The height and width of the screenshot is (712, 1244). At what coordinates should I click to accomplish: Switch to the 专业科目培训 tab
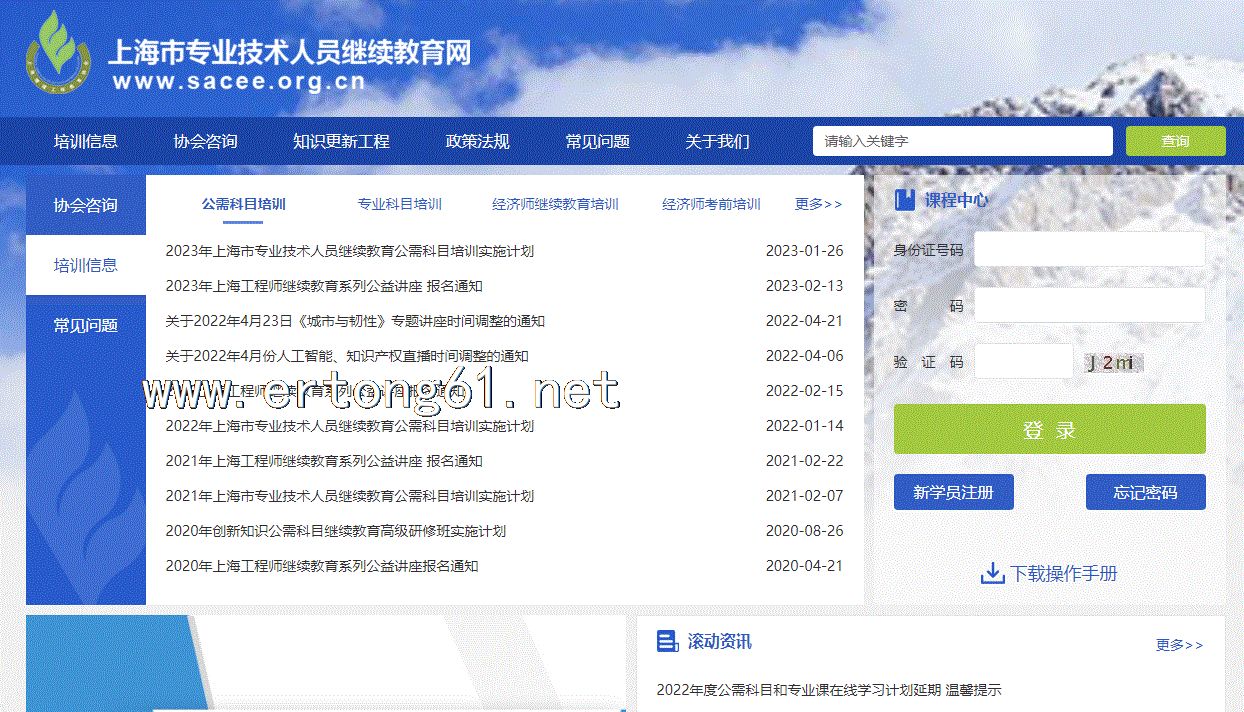[x=399, y=204]
